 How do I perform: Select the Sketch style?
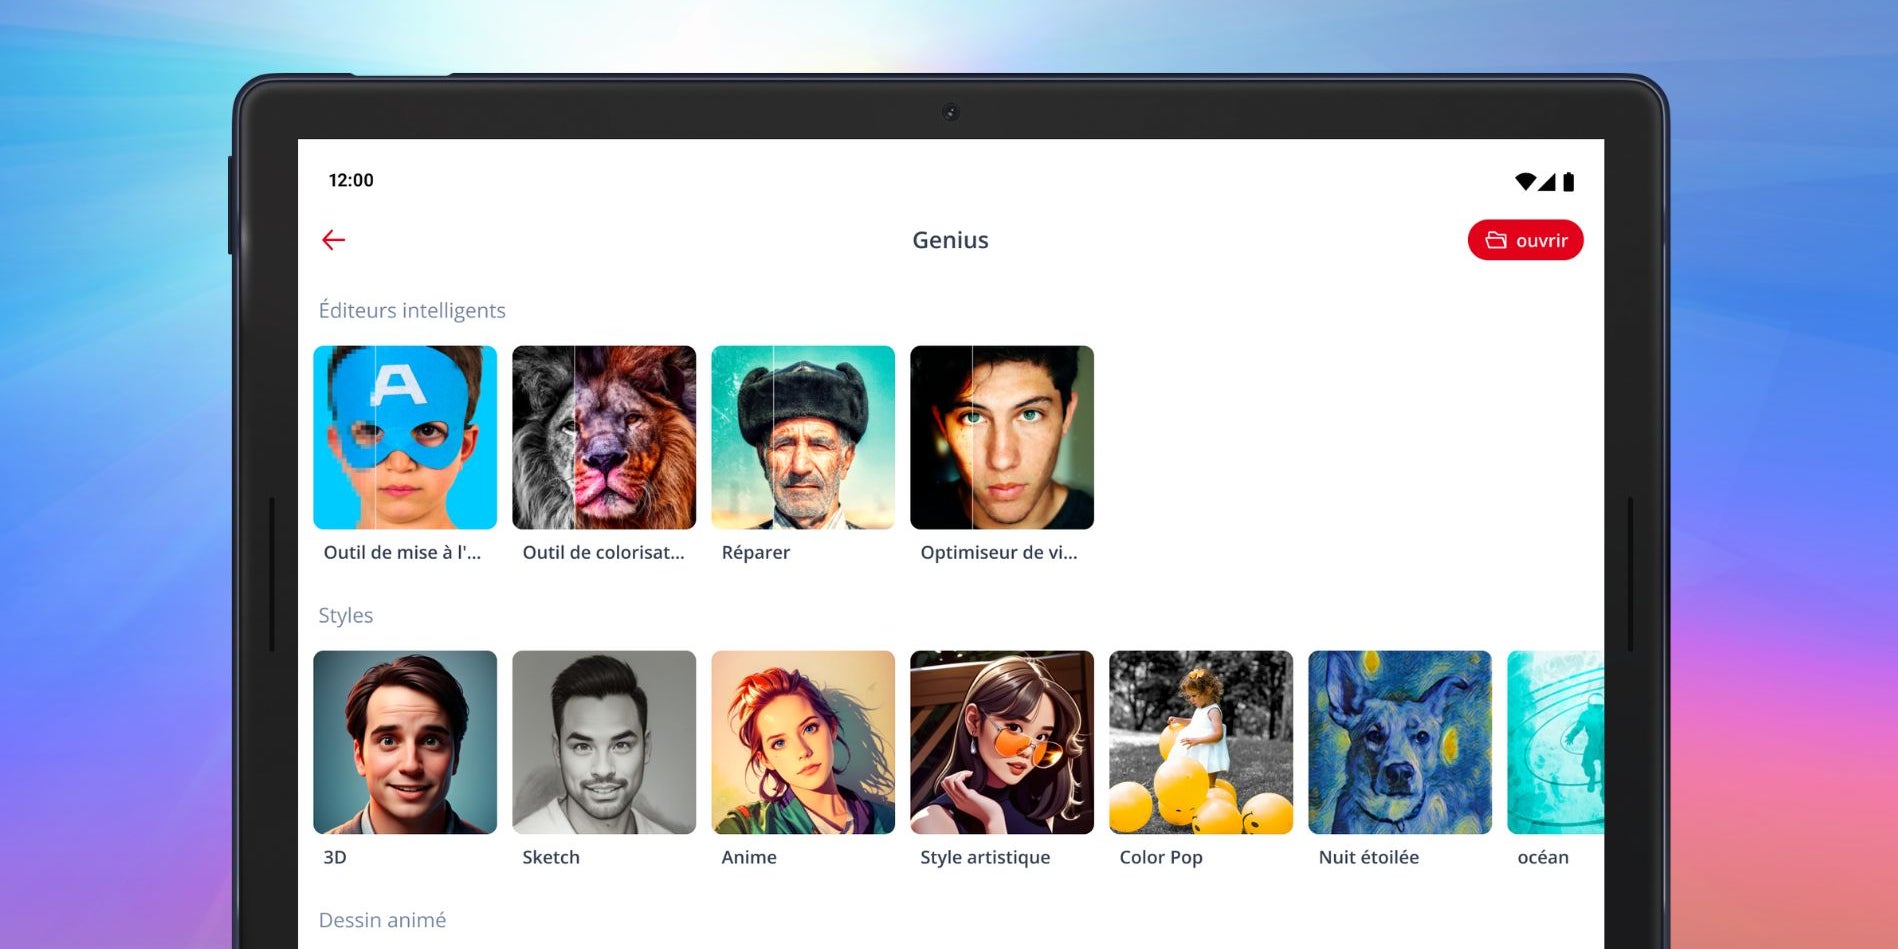(604, 742)
